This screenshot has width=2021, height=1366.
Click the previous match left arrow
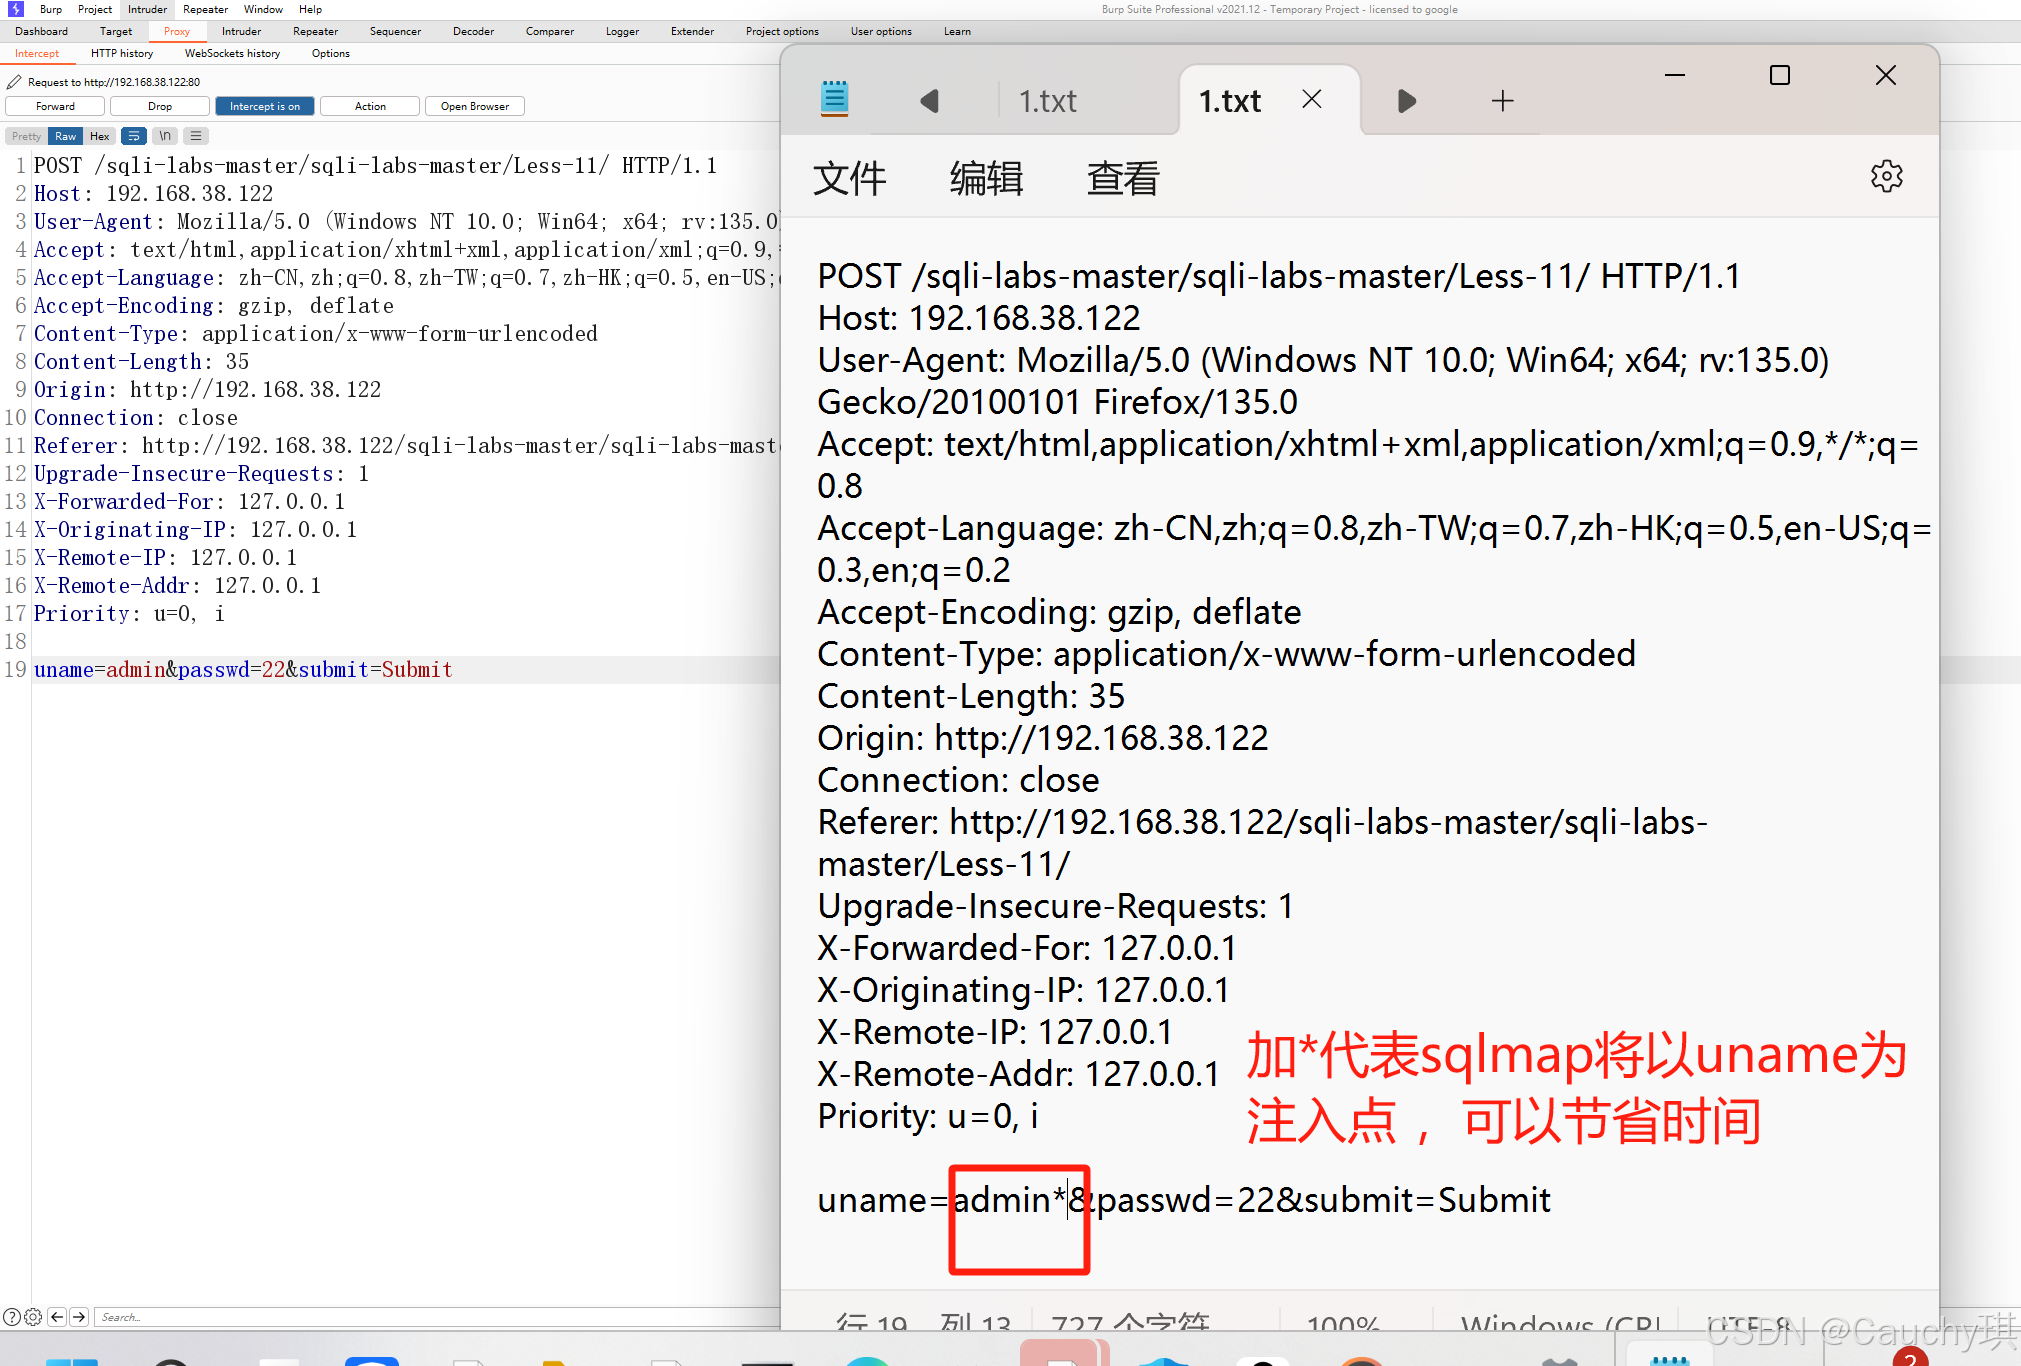[57, 1317]
